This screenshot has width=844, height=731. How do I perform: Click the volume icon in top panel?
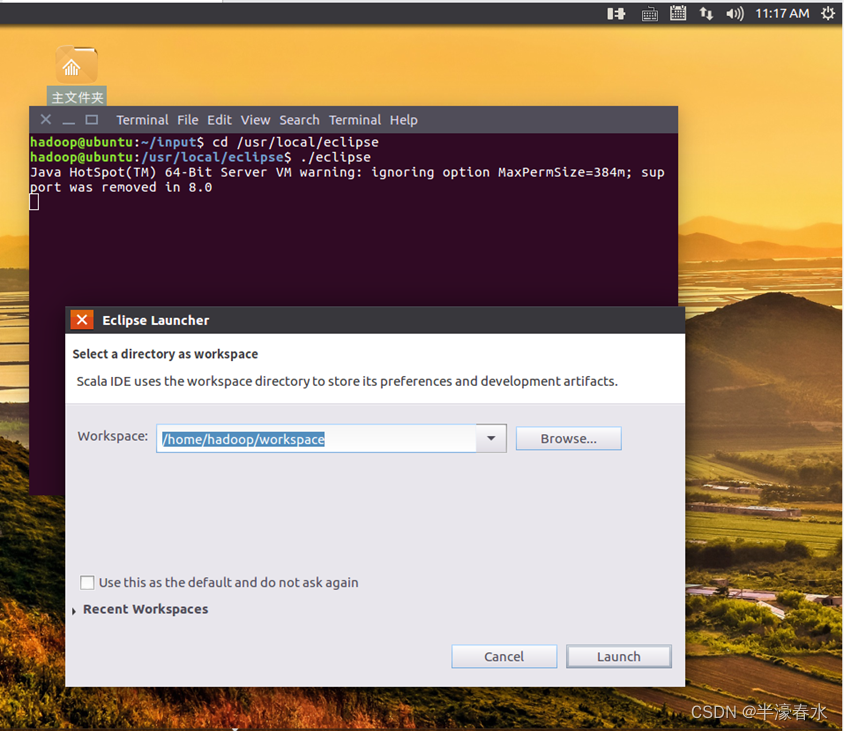(x=735, y=13)
